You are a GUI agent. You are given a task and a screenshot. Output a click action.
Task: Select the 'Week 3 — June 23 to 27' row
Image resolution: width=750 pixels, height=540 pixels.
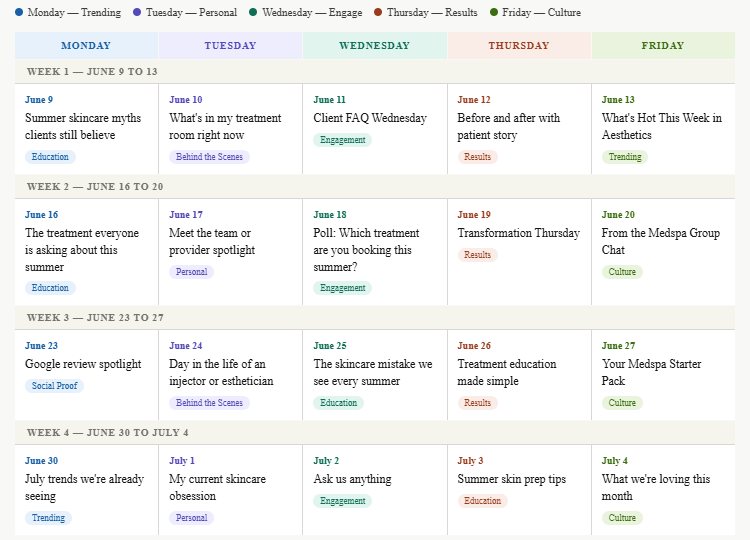coord(375,318)
